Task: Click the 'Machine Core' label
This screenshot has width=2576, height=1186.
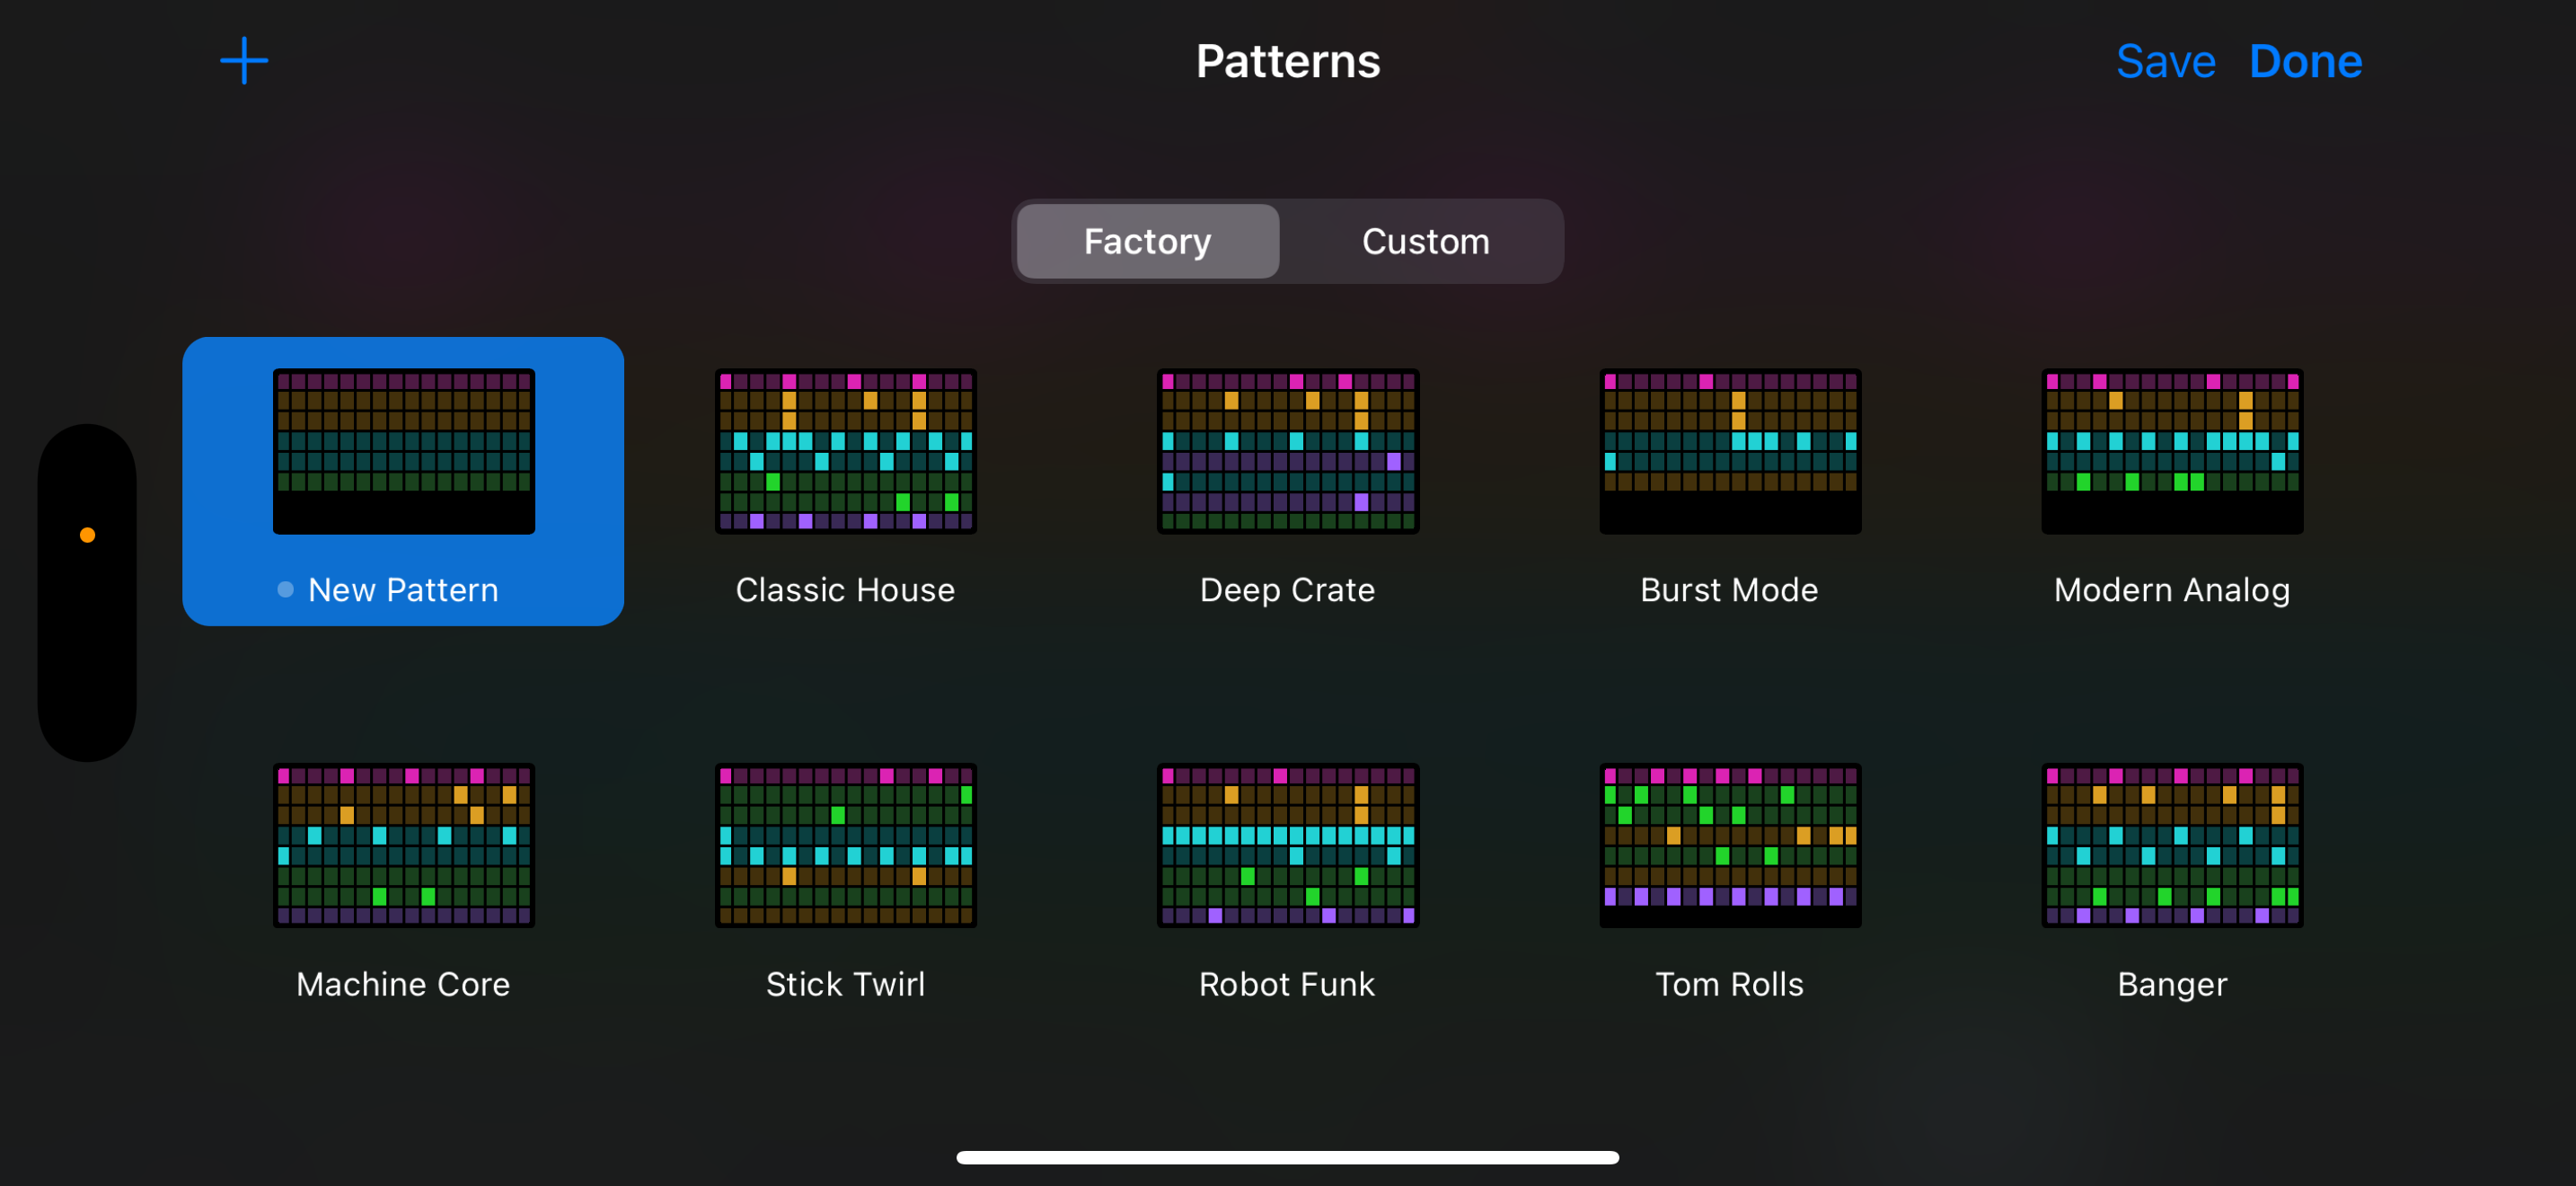Action: (403, 984)
